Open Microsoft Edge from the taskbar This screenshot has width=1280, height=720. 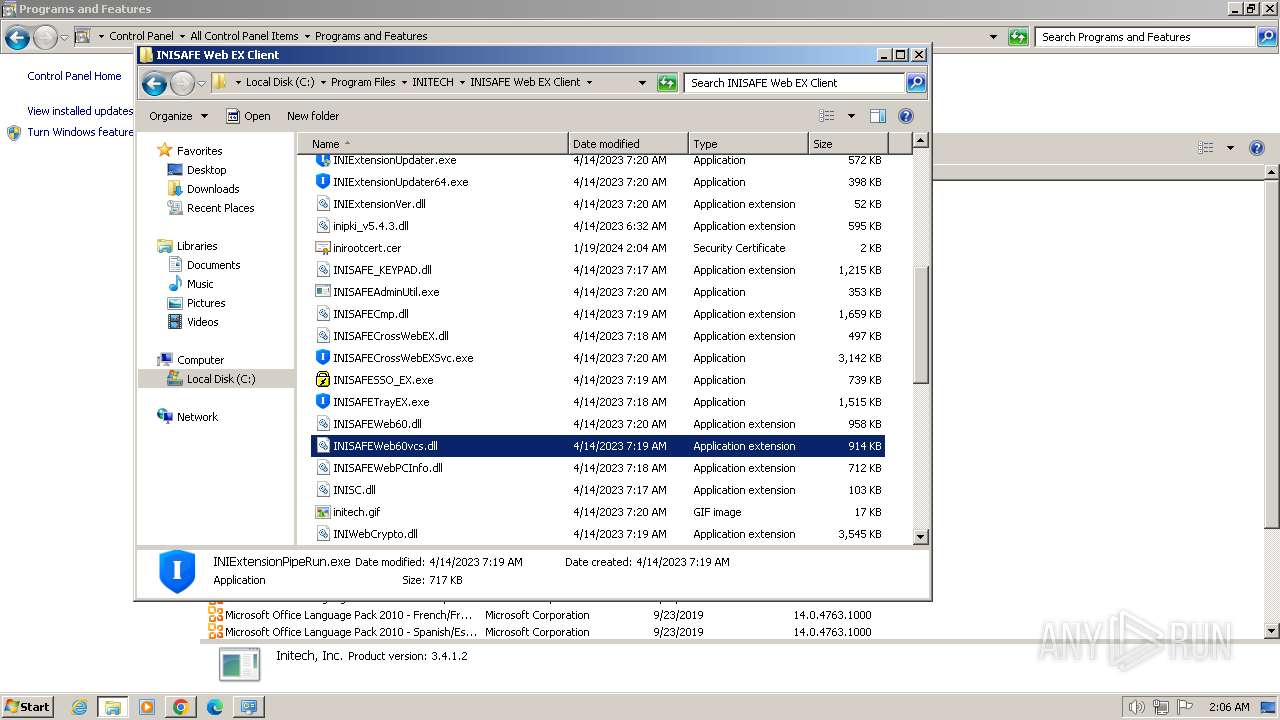[x=214, y=707]
